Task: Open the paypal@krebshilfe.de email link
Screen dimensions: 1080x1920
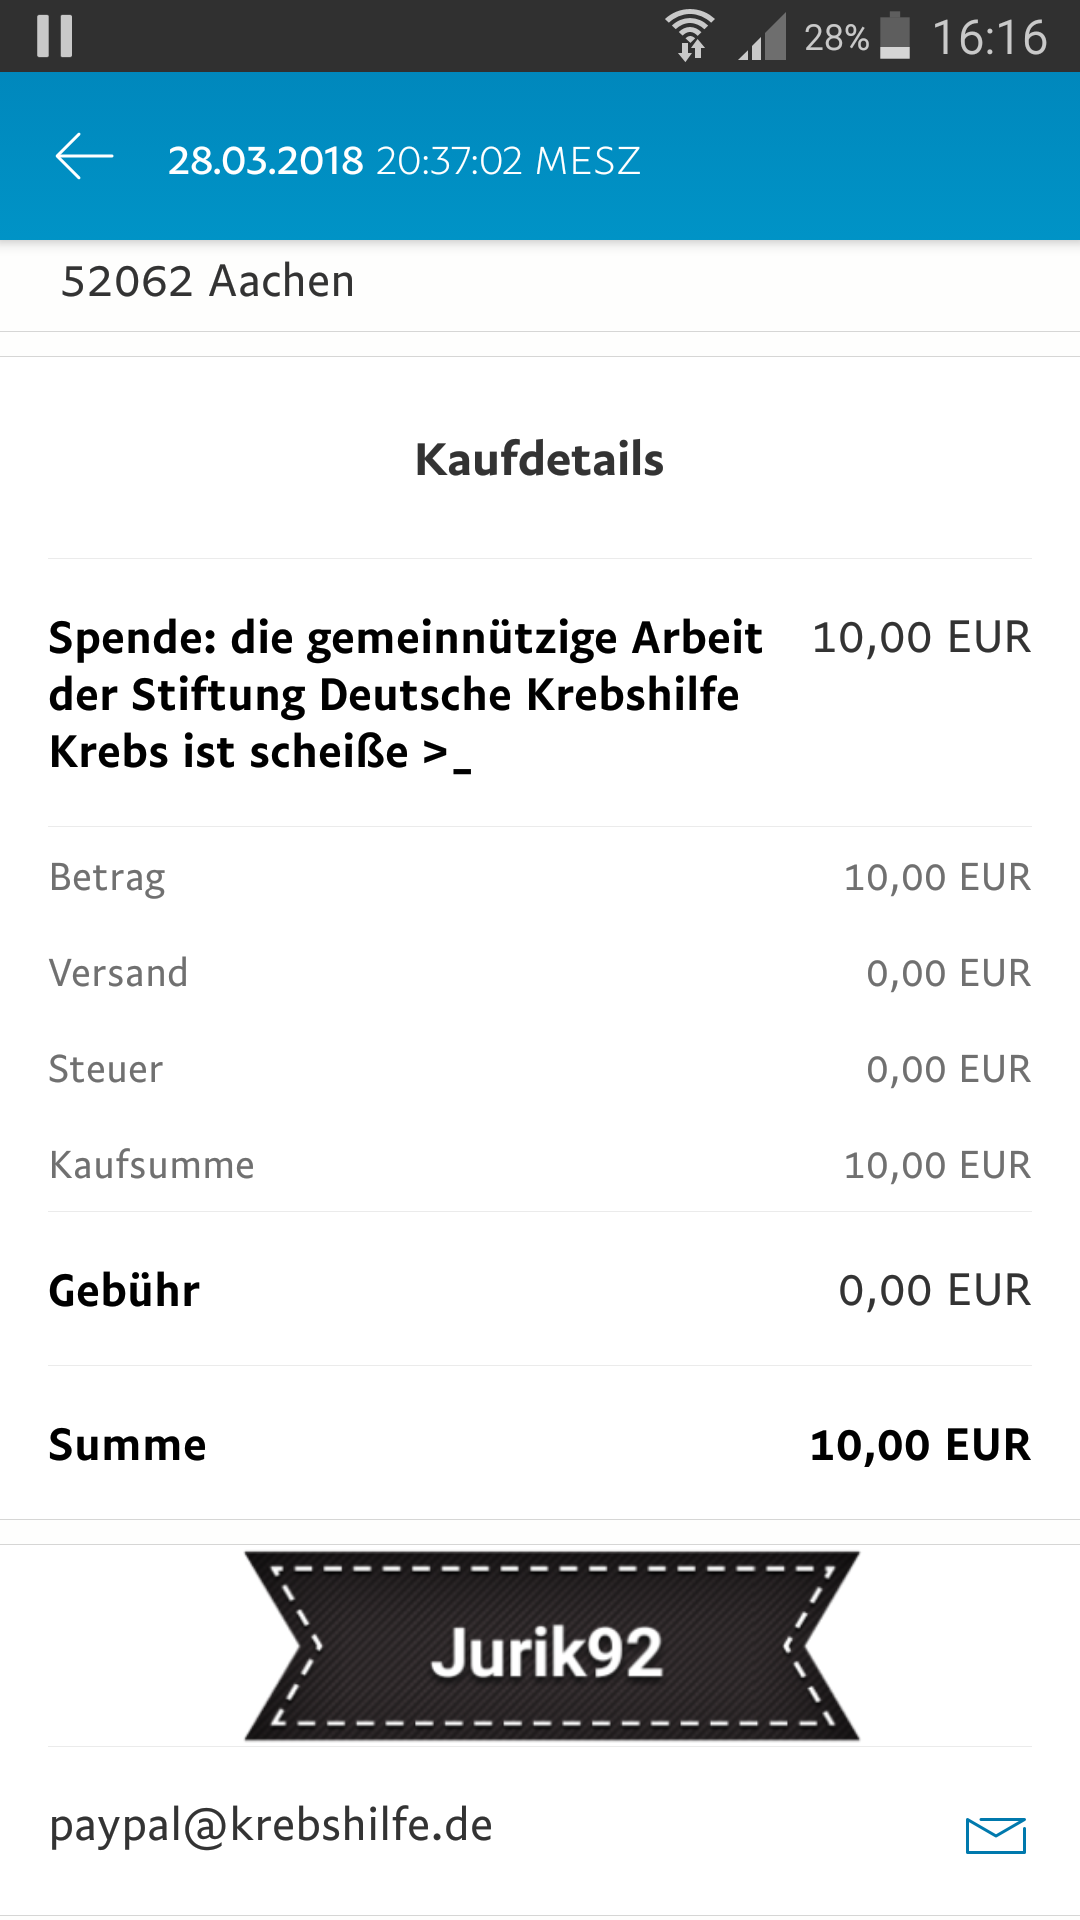Action: click(271, 1826)
